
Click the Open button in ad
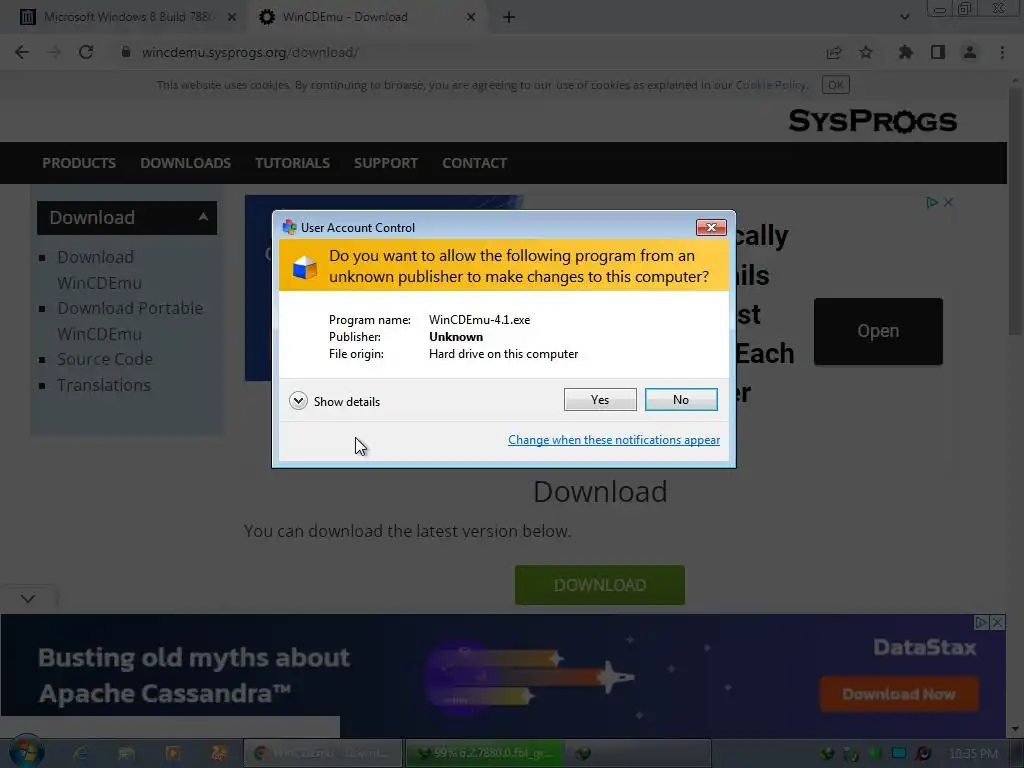coord(878,331)
